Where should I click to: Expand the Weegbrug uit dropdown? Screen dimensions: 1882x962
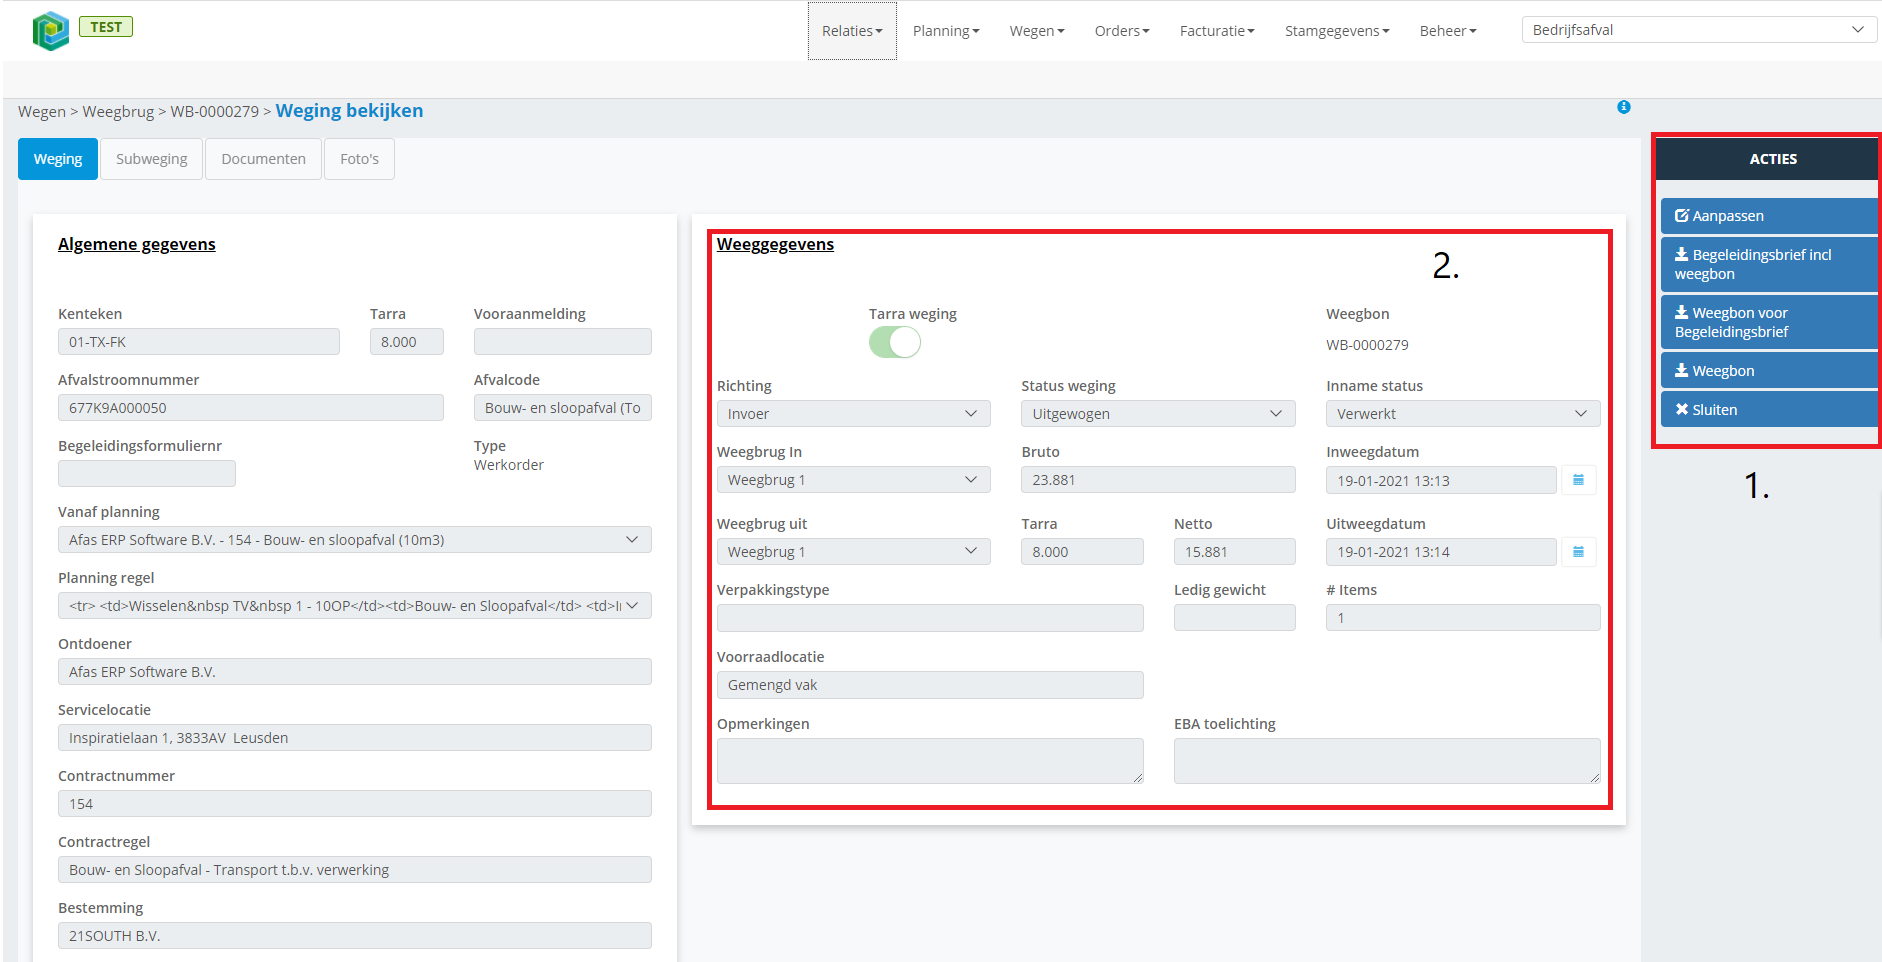click(x=853, y=552)
